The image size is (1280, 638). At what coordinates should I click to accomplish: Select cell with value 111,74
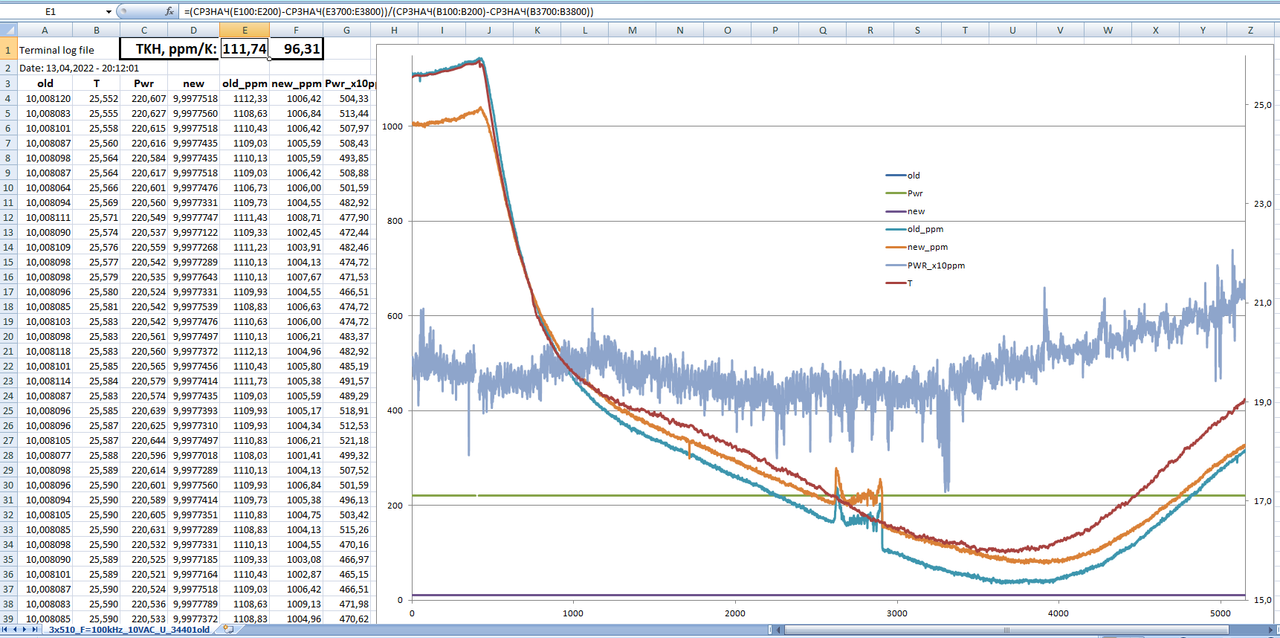245,49
